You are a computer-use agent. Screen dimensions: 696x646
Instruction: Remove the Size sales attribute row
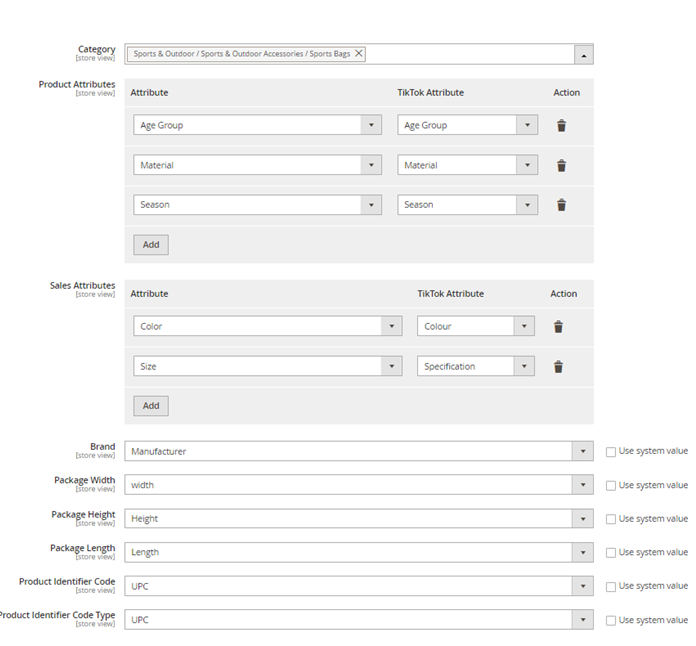[558, 367]
